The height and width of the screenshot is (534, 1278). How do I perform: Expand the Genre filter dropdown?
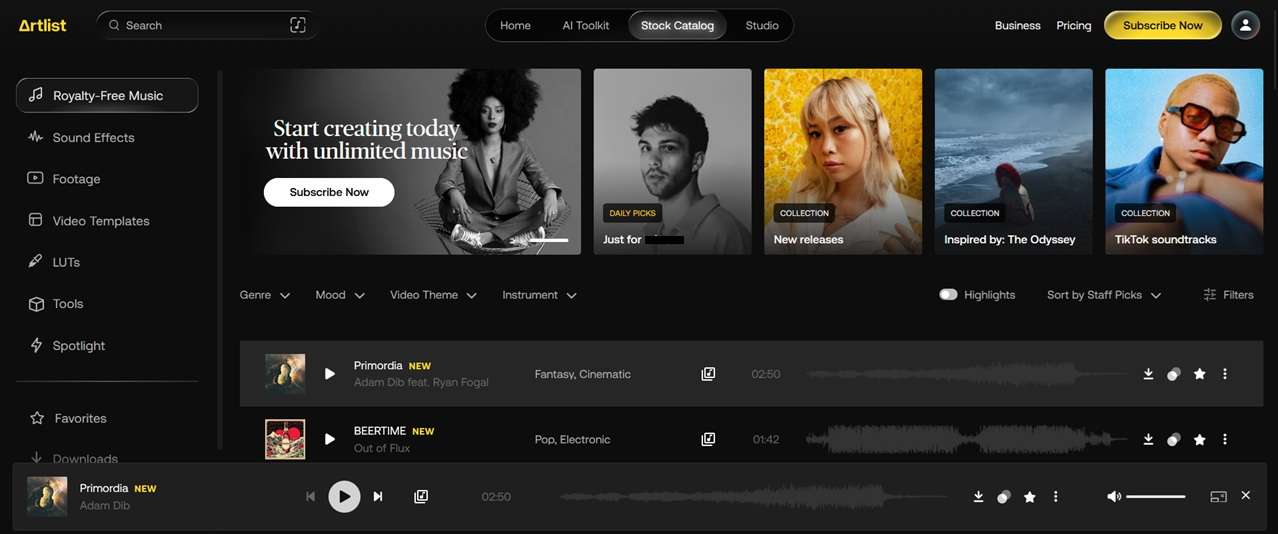point(265,295)
